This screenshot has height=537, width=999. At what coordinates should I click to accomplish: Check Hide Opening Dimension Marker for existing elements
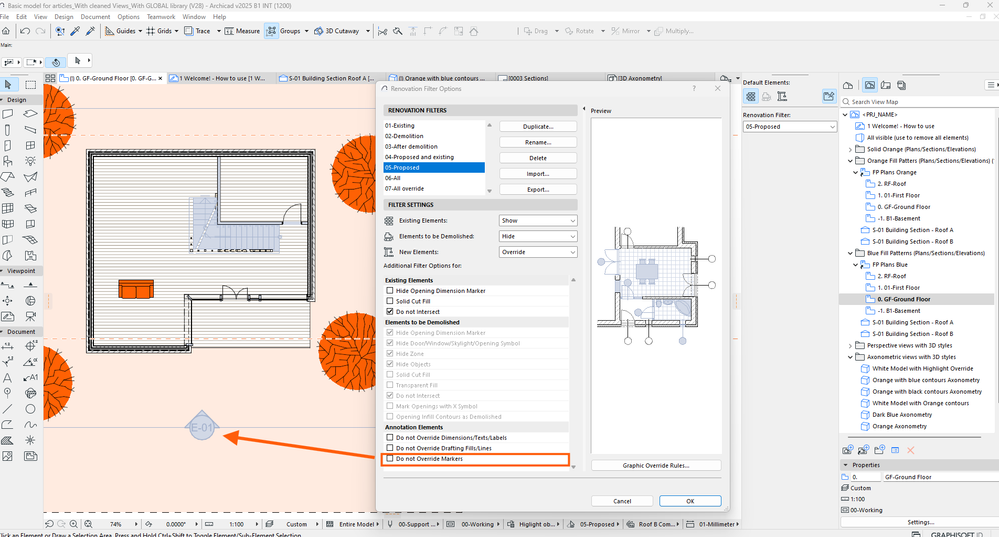391,290
